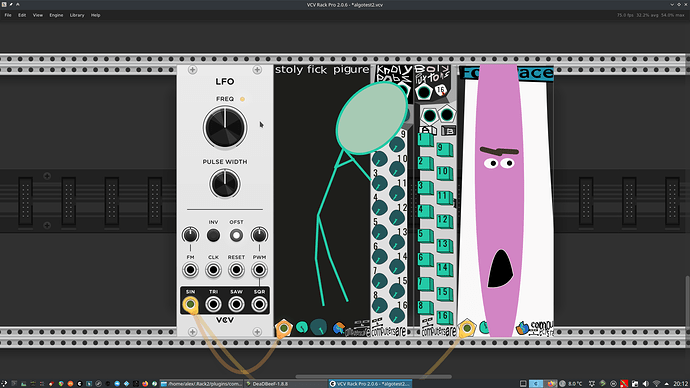Open the Library menu
The image size is (690, 388).
tap(77, 15)
